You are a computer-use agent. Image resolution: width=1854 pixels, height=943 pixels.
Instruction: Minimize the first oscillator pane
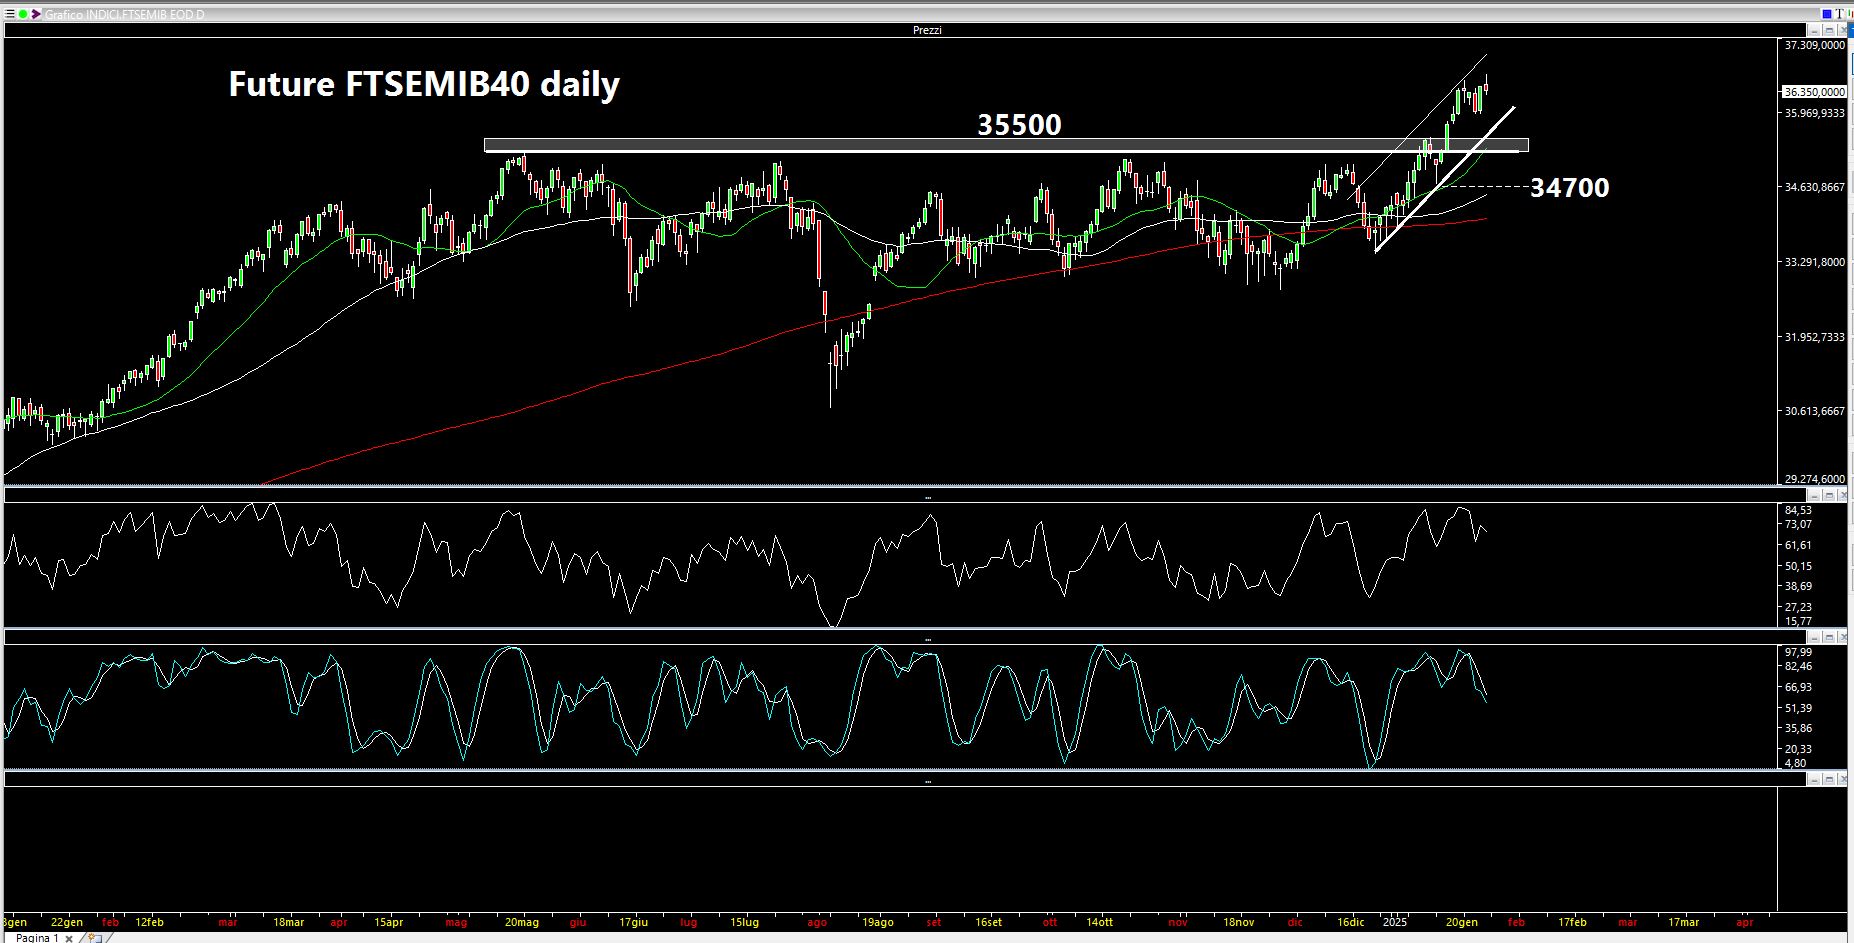[x=1814, y=495]
